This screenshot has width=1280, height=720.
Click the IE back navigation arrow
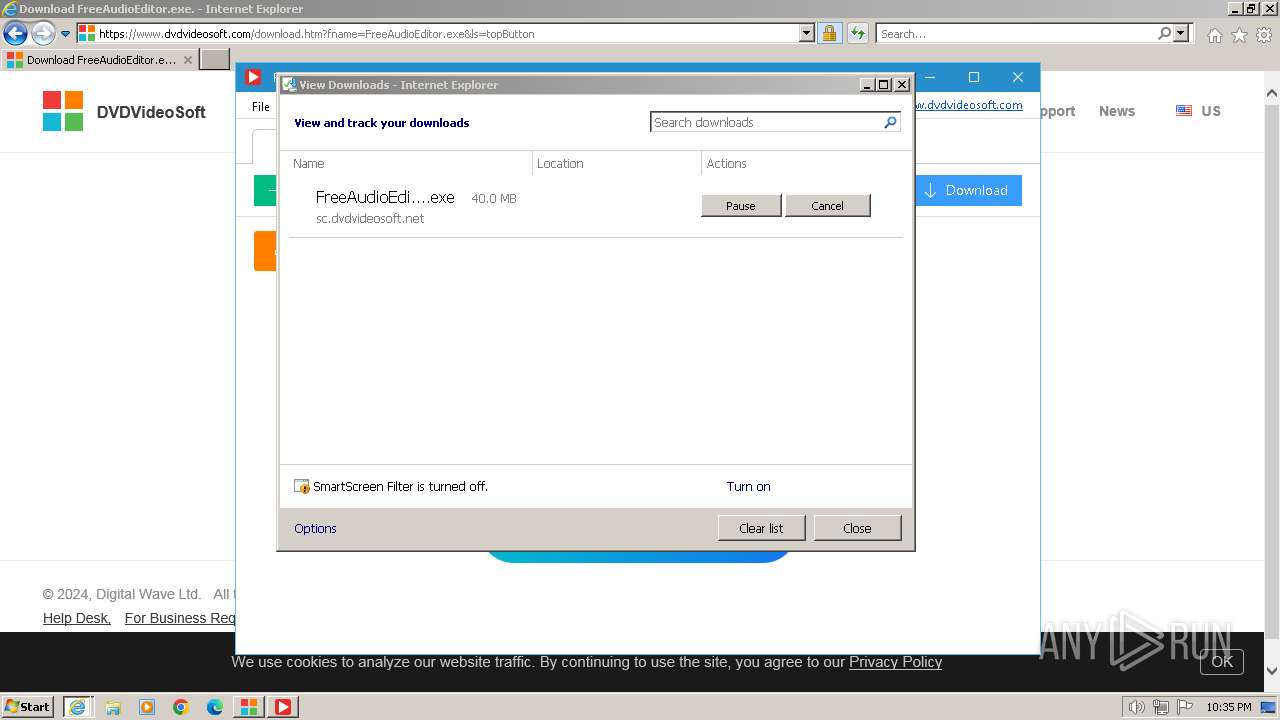pyautogui.click(x=15, y=33)
